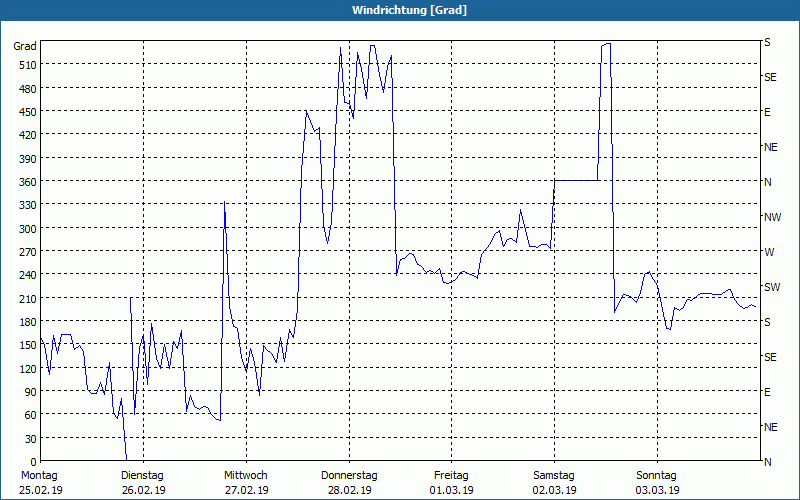
Task: Select the Grad unit label on the y-axis
Action: tap(25, 46)
